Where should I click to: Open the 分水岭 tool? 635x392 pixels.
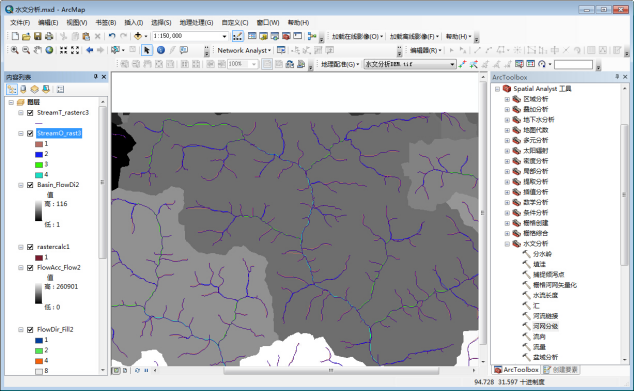542,254
